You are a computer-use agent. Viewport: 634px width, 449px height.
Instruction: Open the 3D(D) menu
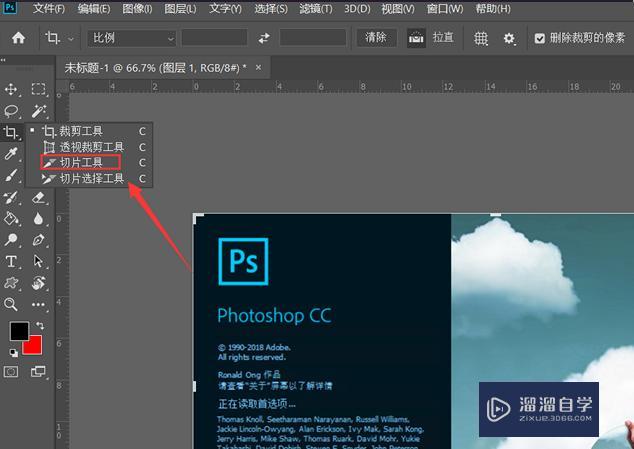tap(357, 8)
